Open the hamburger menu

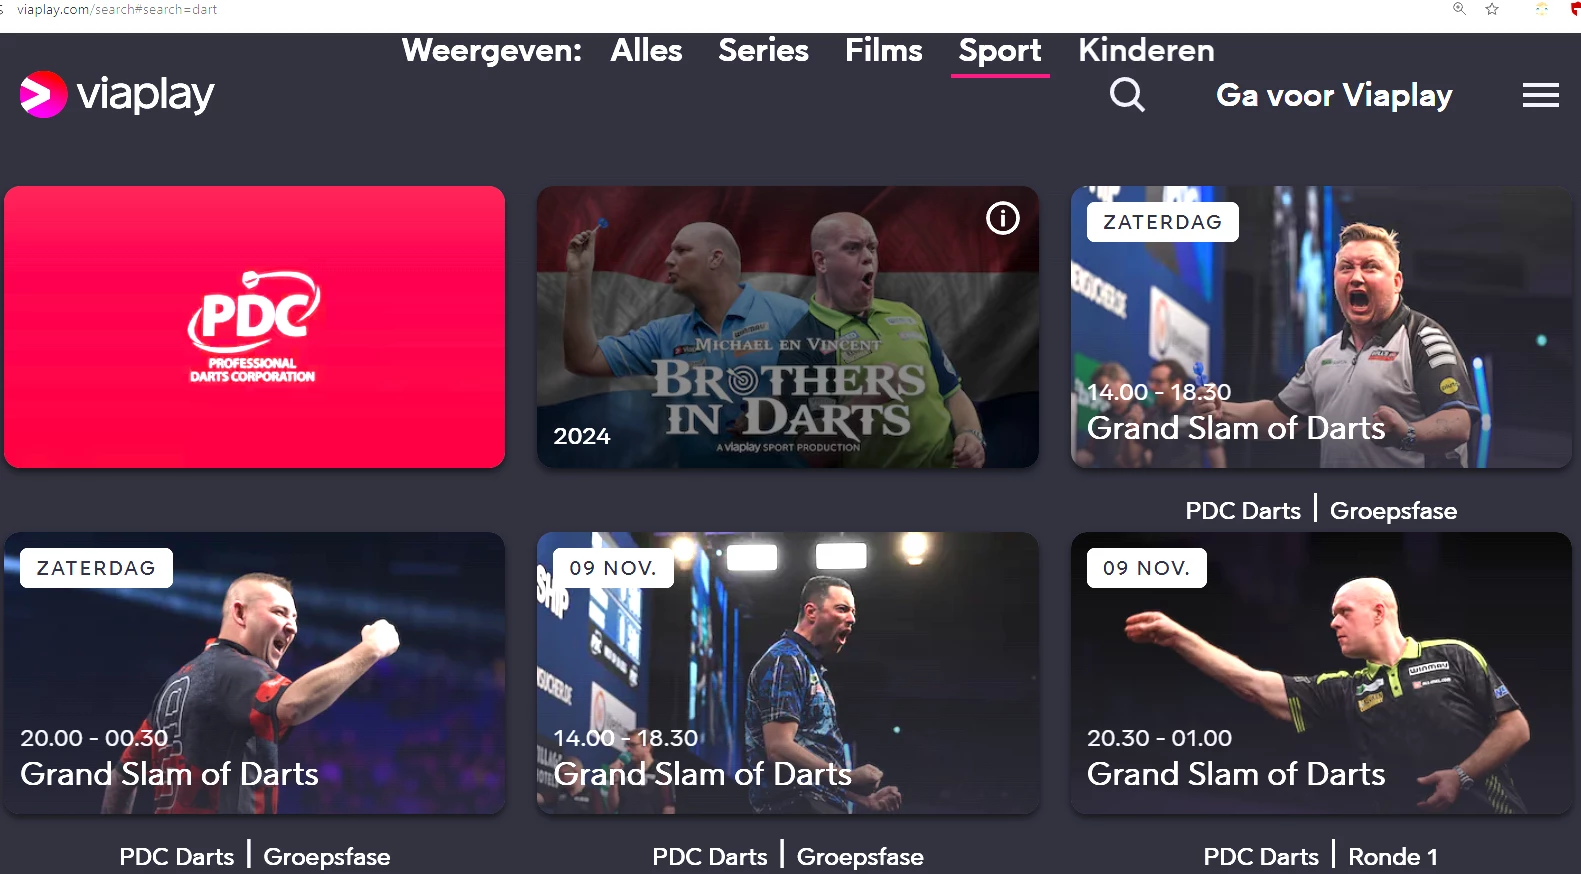pos(1540,95)
